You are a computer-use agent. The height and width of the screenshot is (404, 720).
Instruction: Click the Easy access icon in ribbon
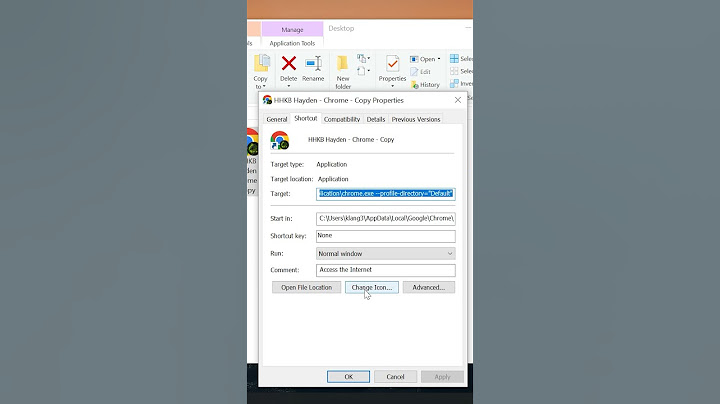(361, 71)
